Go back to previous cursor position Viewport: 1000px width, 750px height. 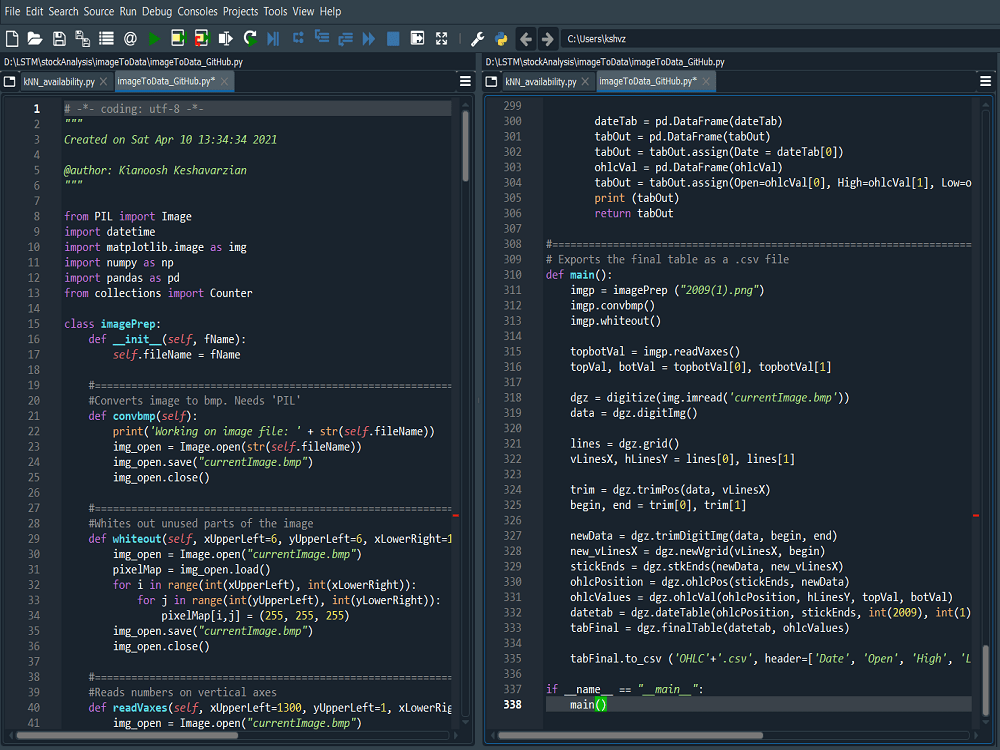[x=526, y=38]
